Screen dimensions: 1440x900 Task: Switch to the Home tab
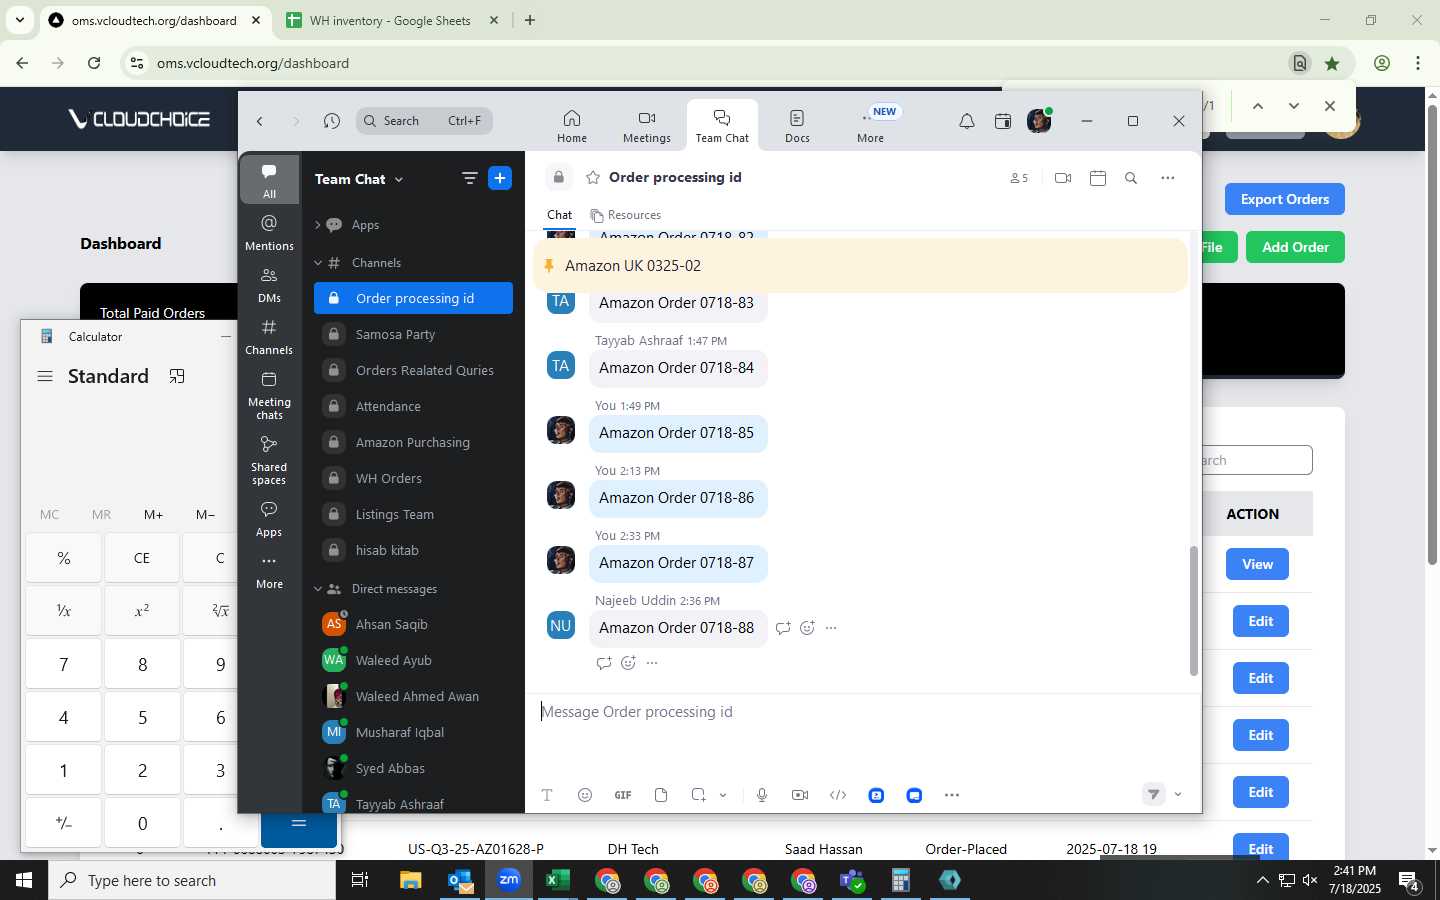coord(572,126)
